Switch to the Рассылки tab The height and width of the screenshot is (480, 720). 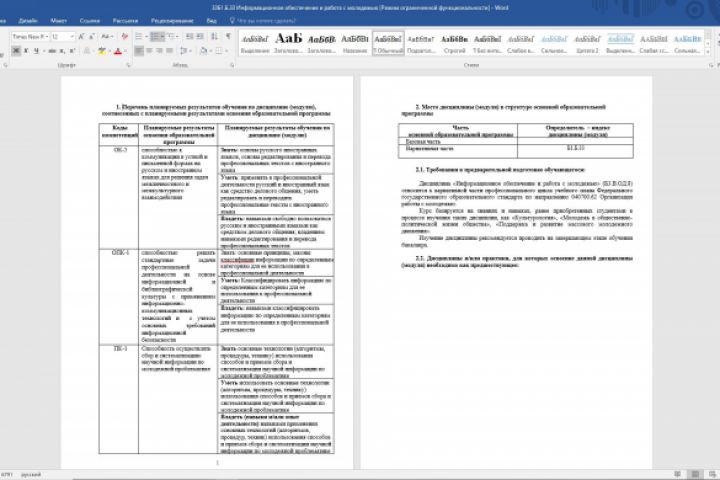(x=125, y=21)
